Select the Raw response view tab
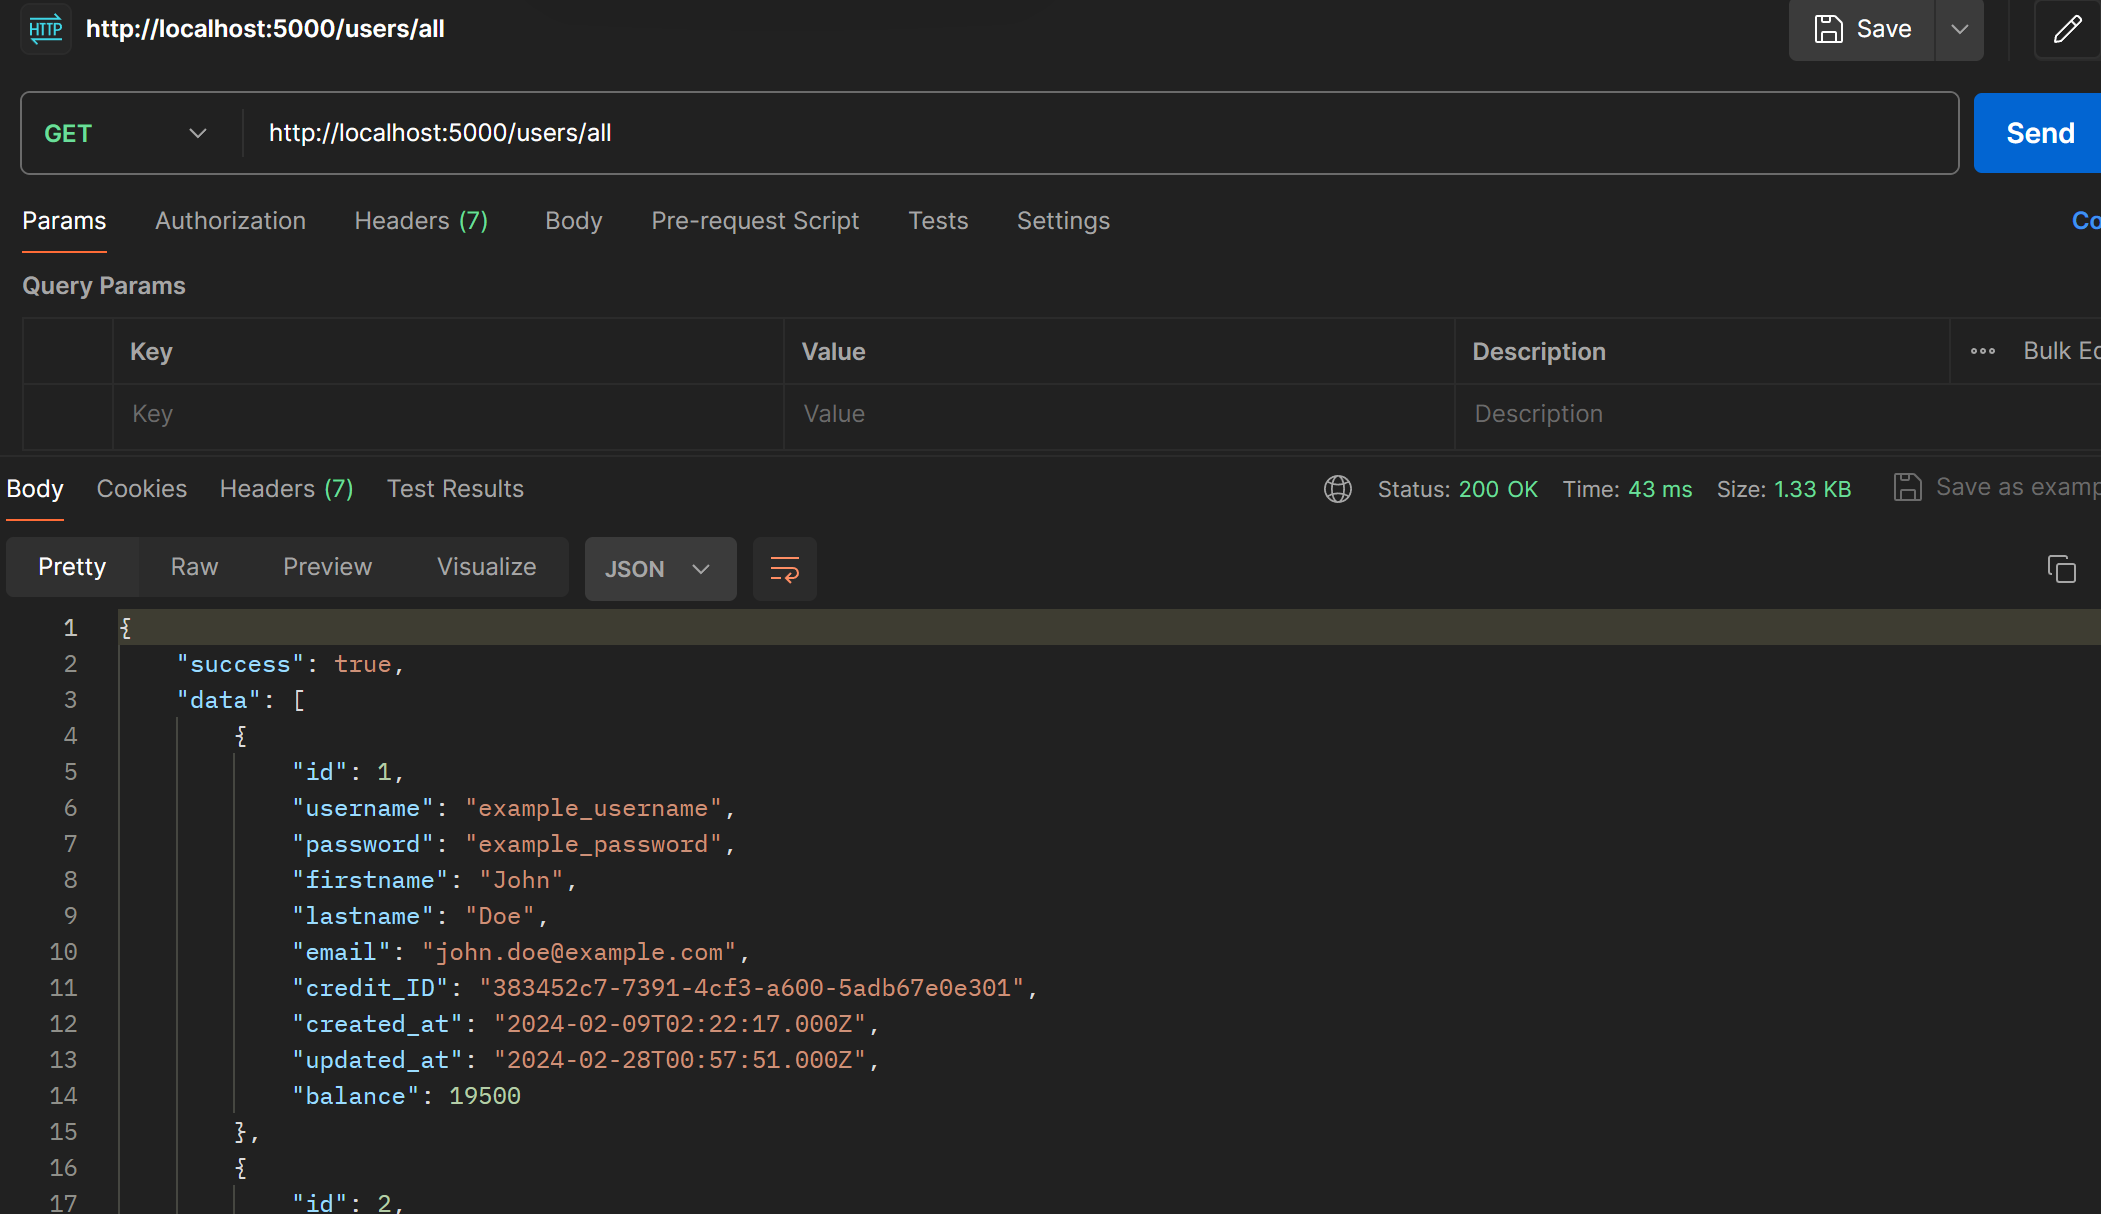This screenshot has height=1214, width=2101. pos(194,565)
